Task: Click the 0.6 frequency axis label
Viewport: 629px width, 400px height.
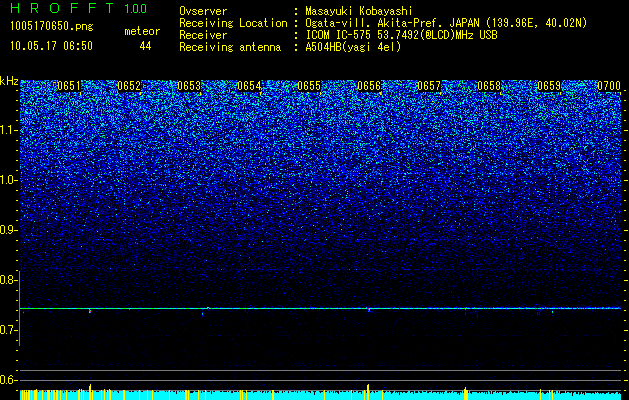Action: coord(8,380)
